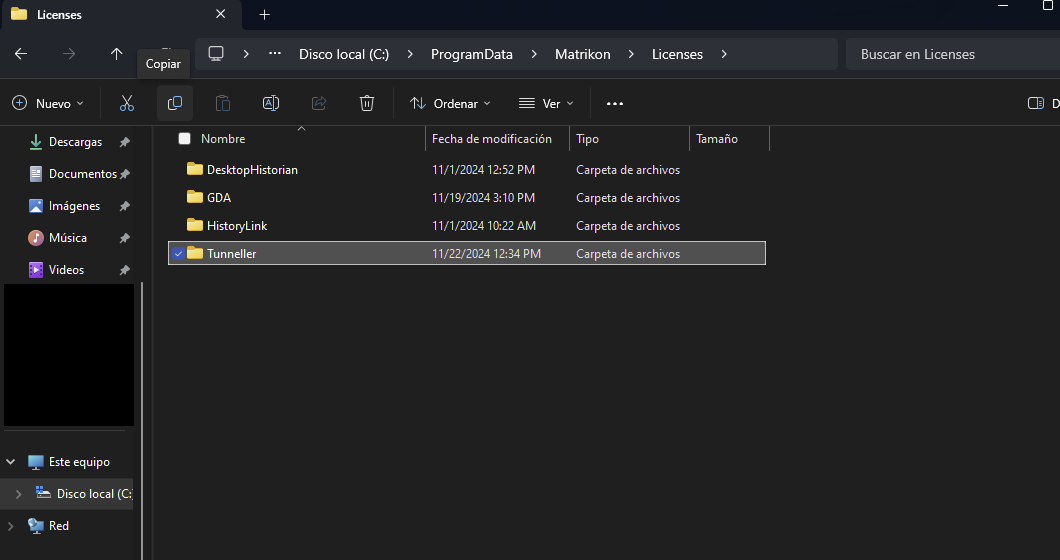Open Videos in the sidebar
This screenshot has width=1060, height=560.
tap(66, 270)
